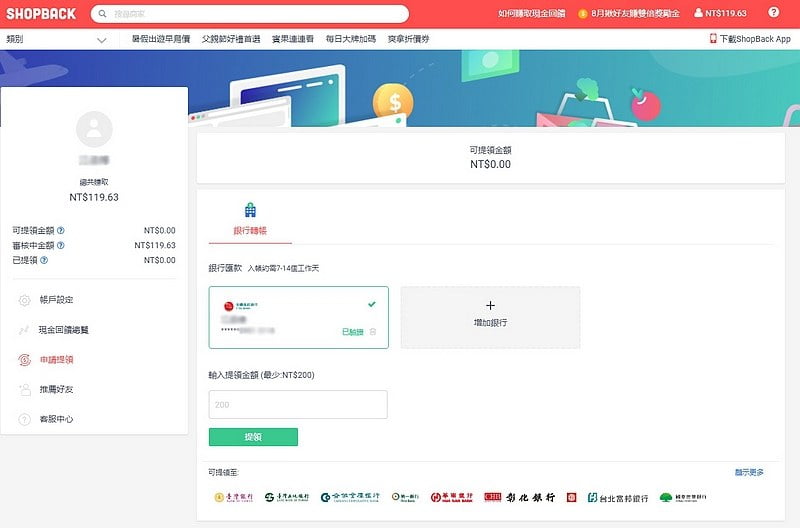Click the green 提領 button
The height and width of the screenshot is (528, 800).
tap(253, 437)
